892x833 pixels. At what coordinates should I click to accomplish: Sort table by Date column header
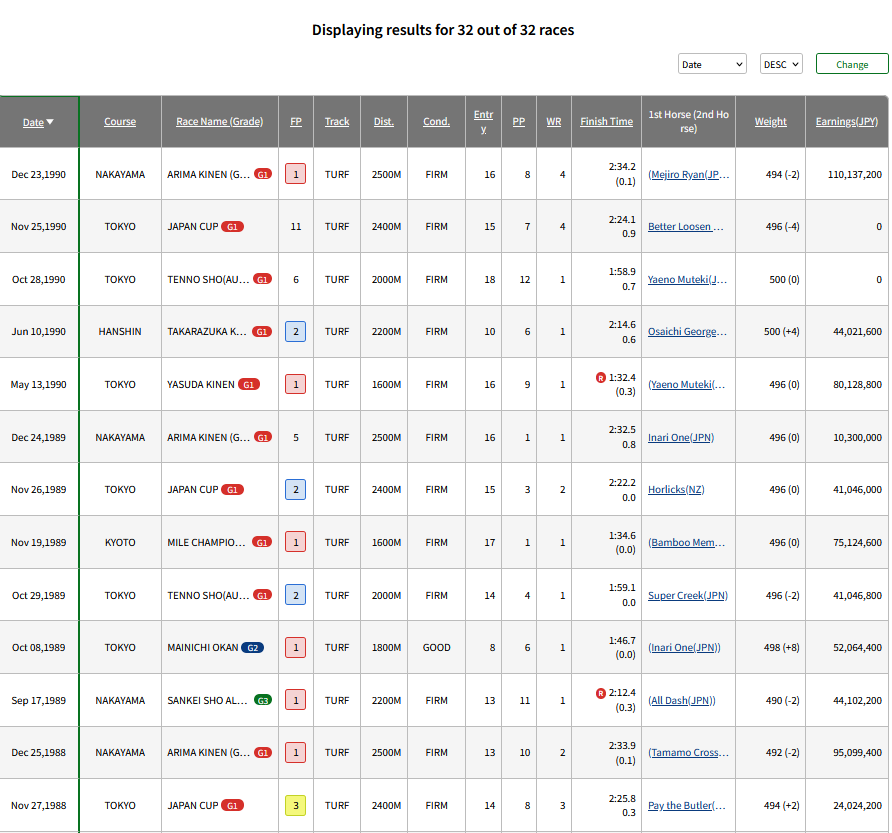[x=38, y=122]
